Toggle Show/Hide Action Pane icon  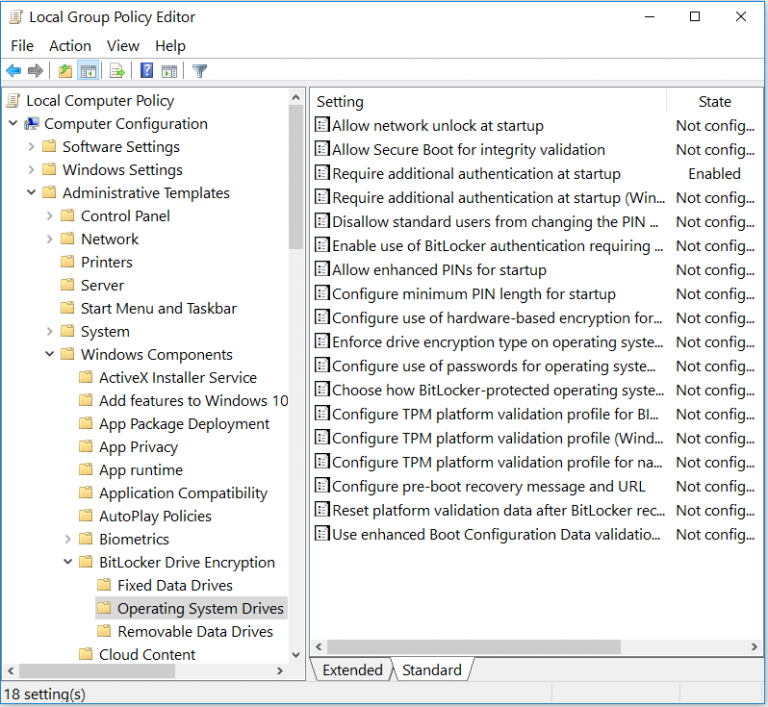point(169,71)
